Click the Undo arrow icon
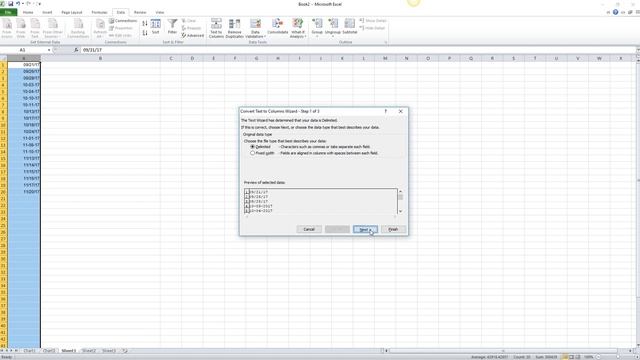Image resolution: width=640 pixels, height=360 pixels. point(18,4)
